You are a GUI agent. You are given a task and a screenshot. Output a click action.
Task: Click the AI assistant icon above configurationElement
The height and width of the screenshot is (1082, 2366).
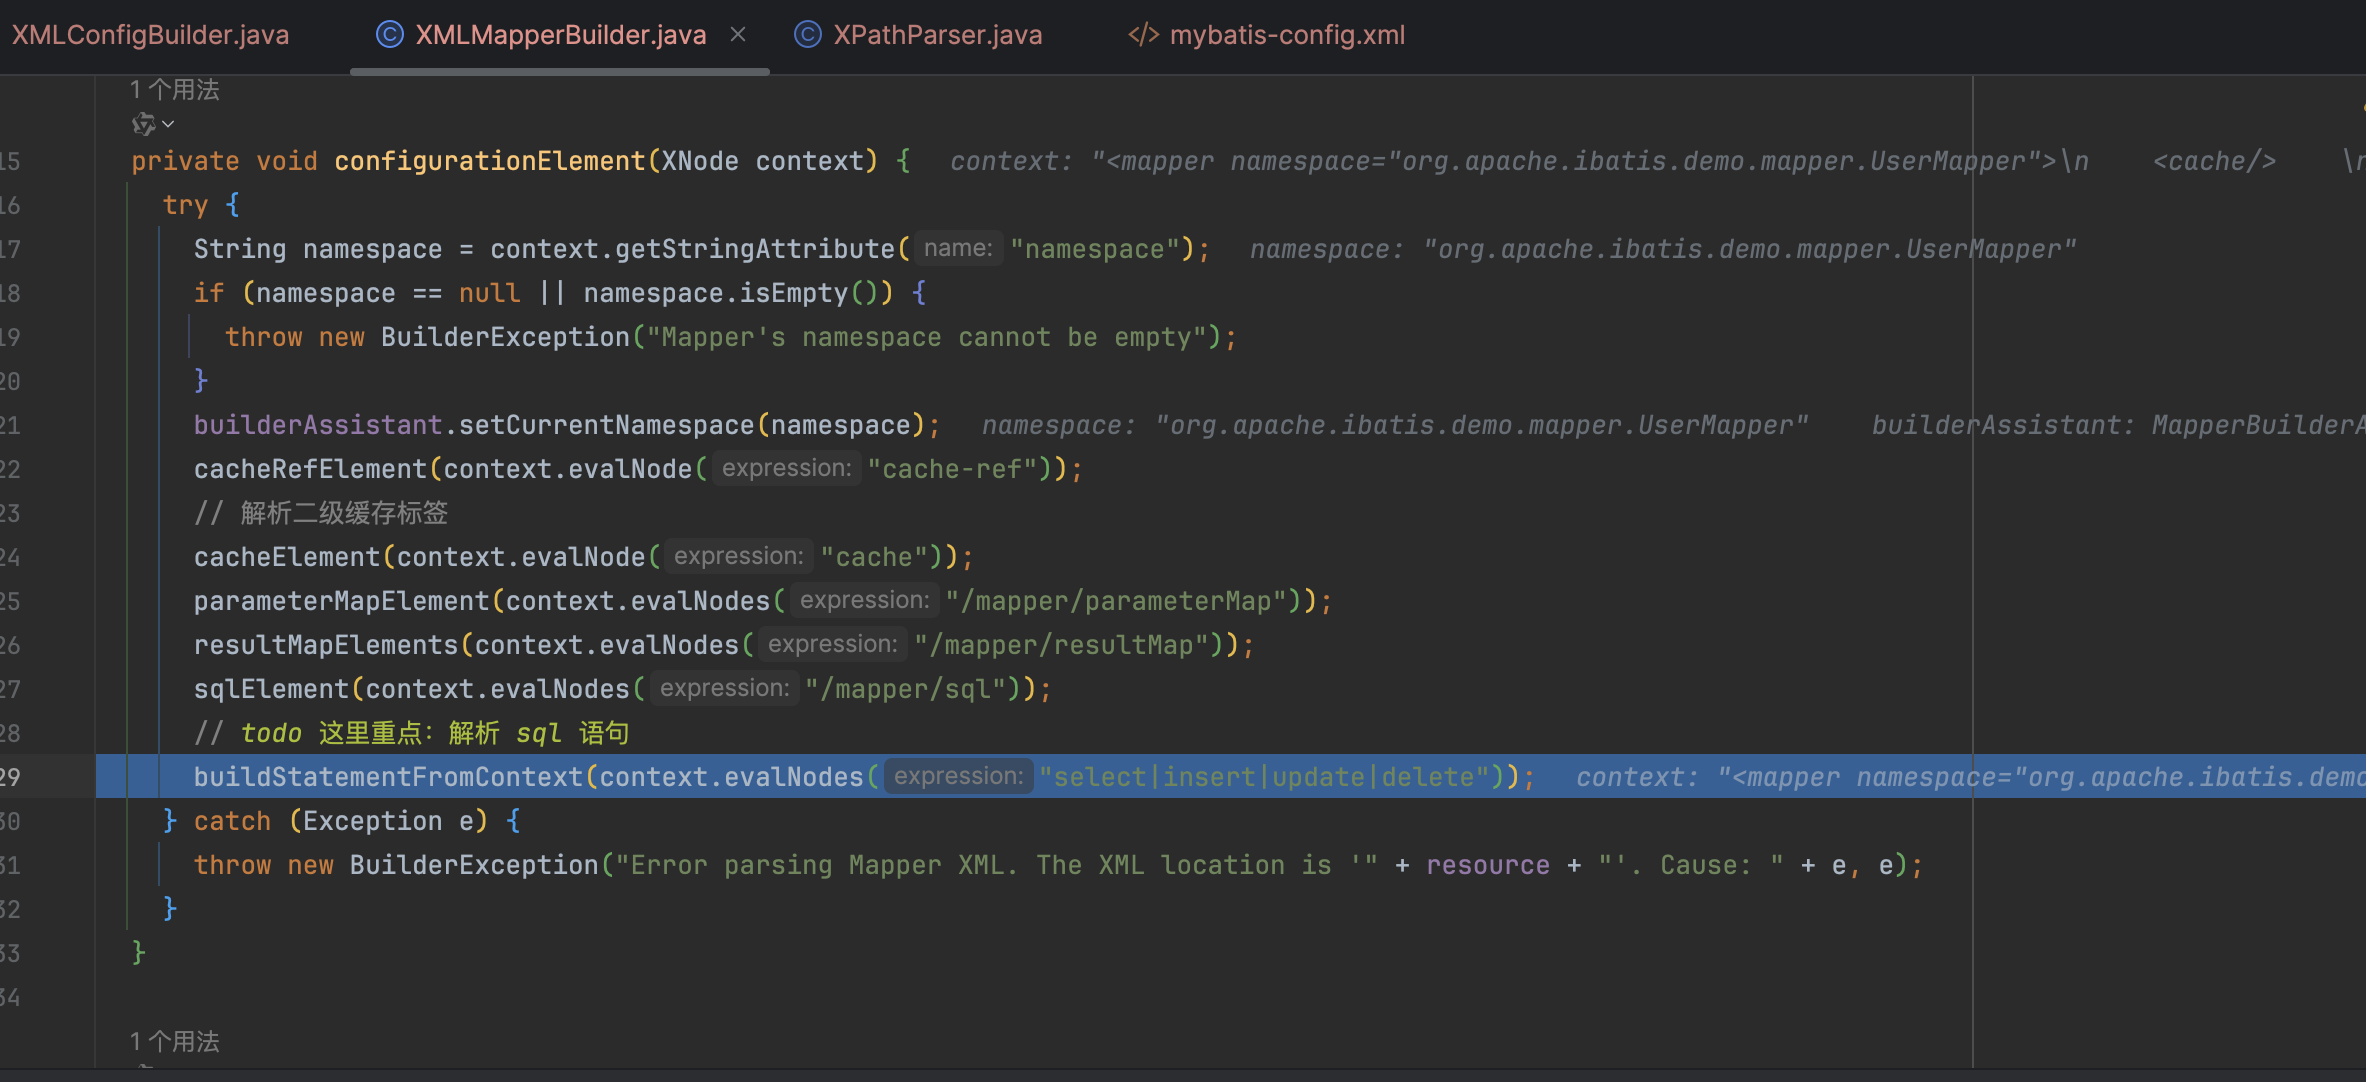point(144,124)
